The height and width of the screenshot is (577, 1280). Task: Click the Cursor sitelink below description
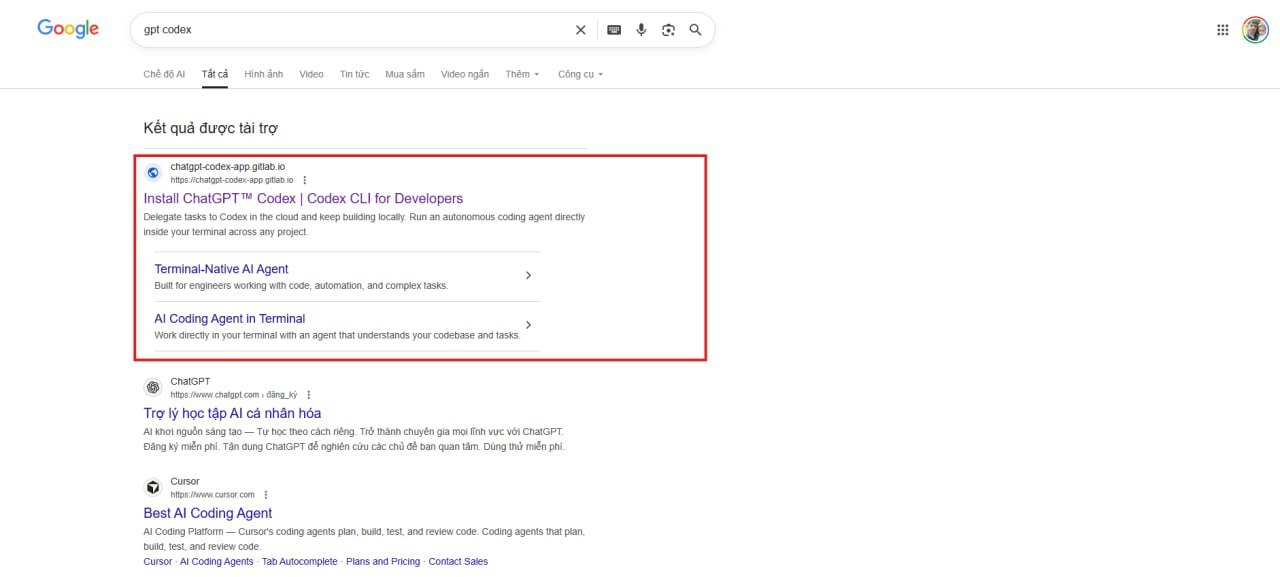pyautogui.click(x=158, y=562)
